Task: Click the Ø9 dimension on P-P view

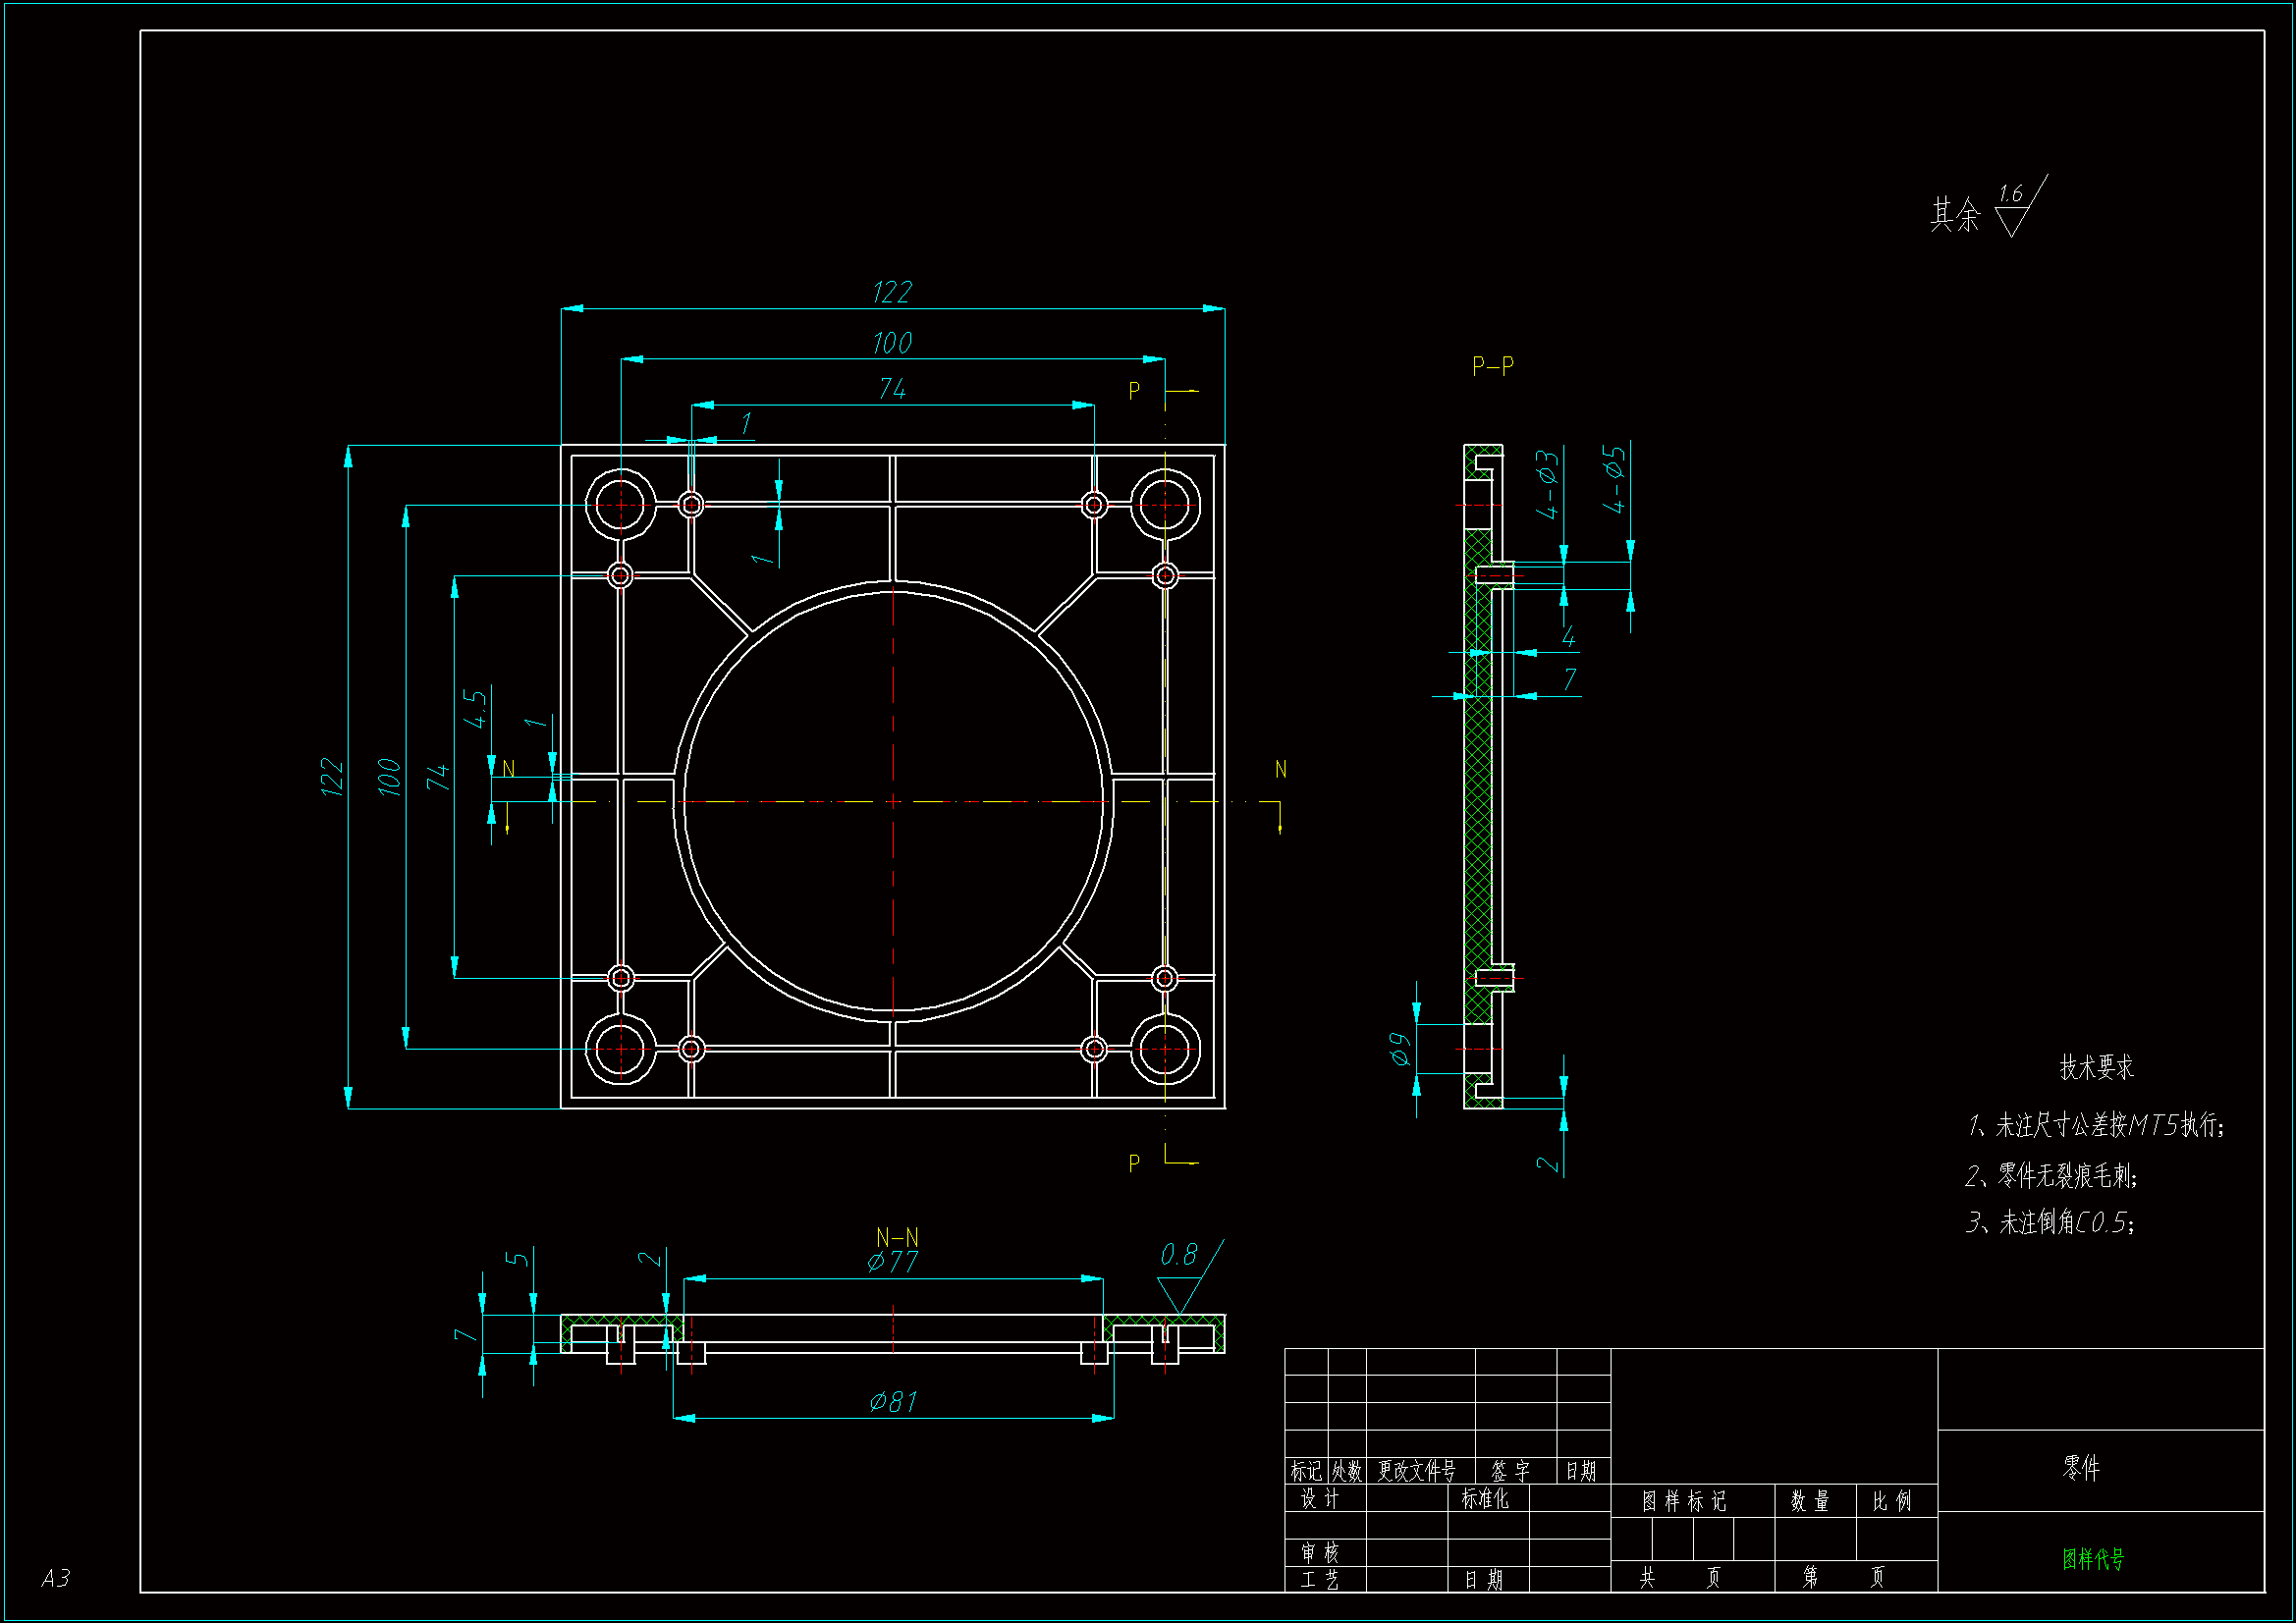Action: pyautogui.click(x=1400, y=1050)
